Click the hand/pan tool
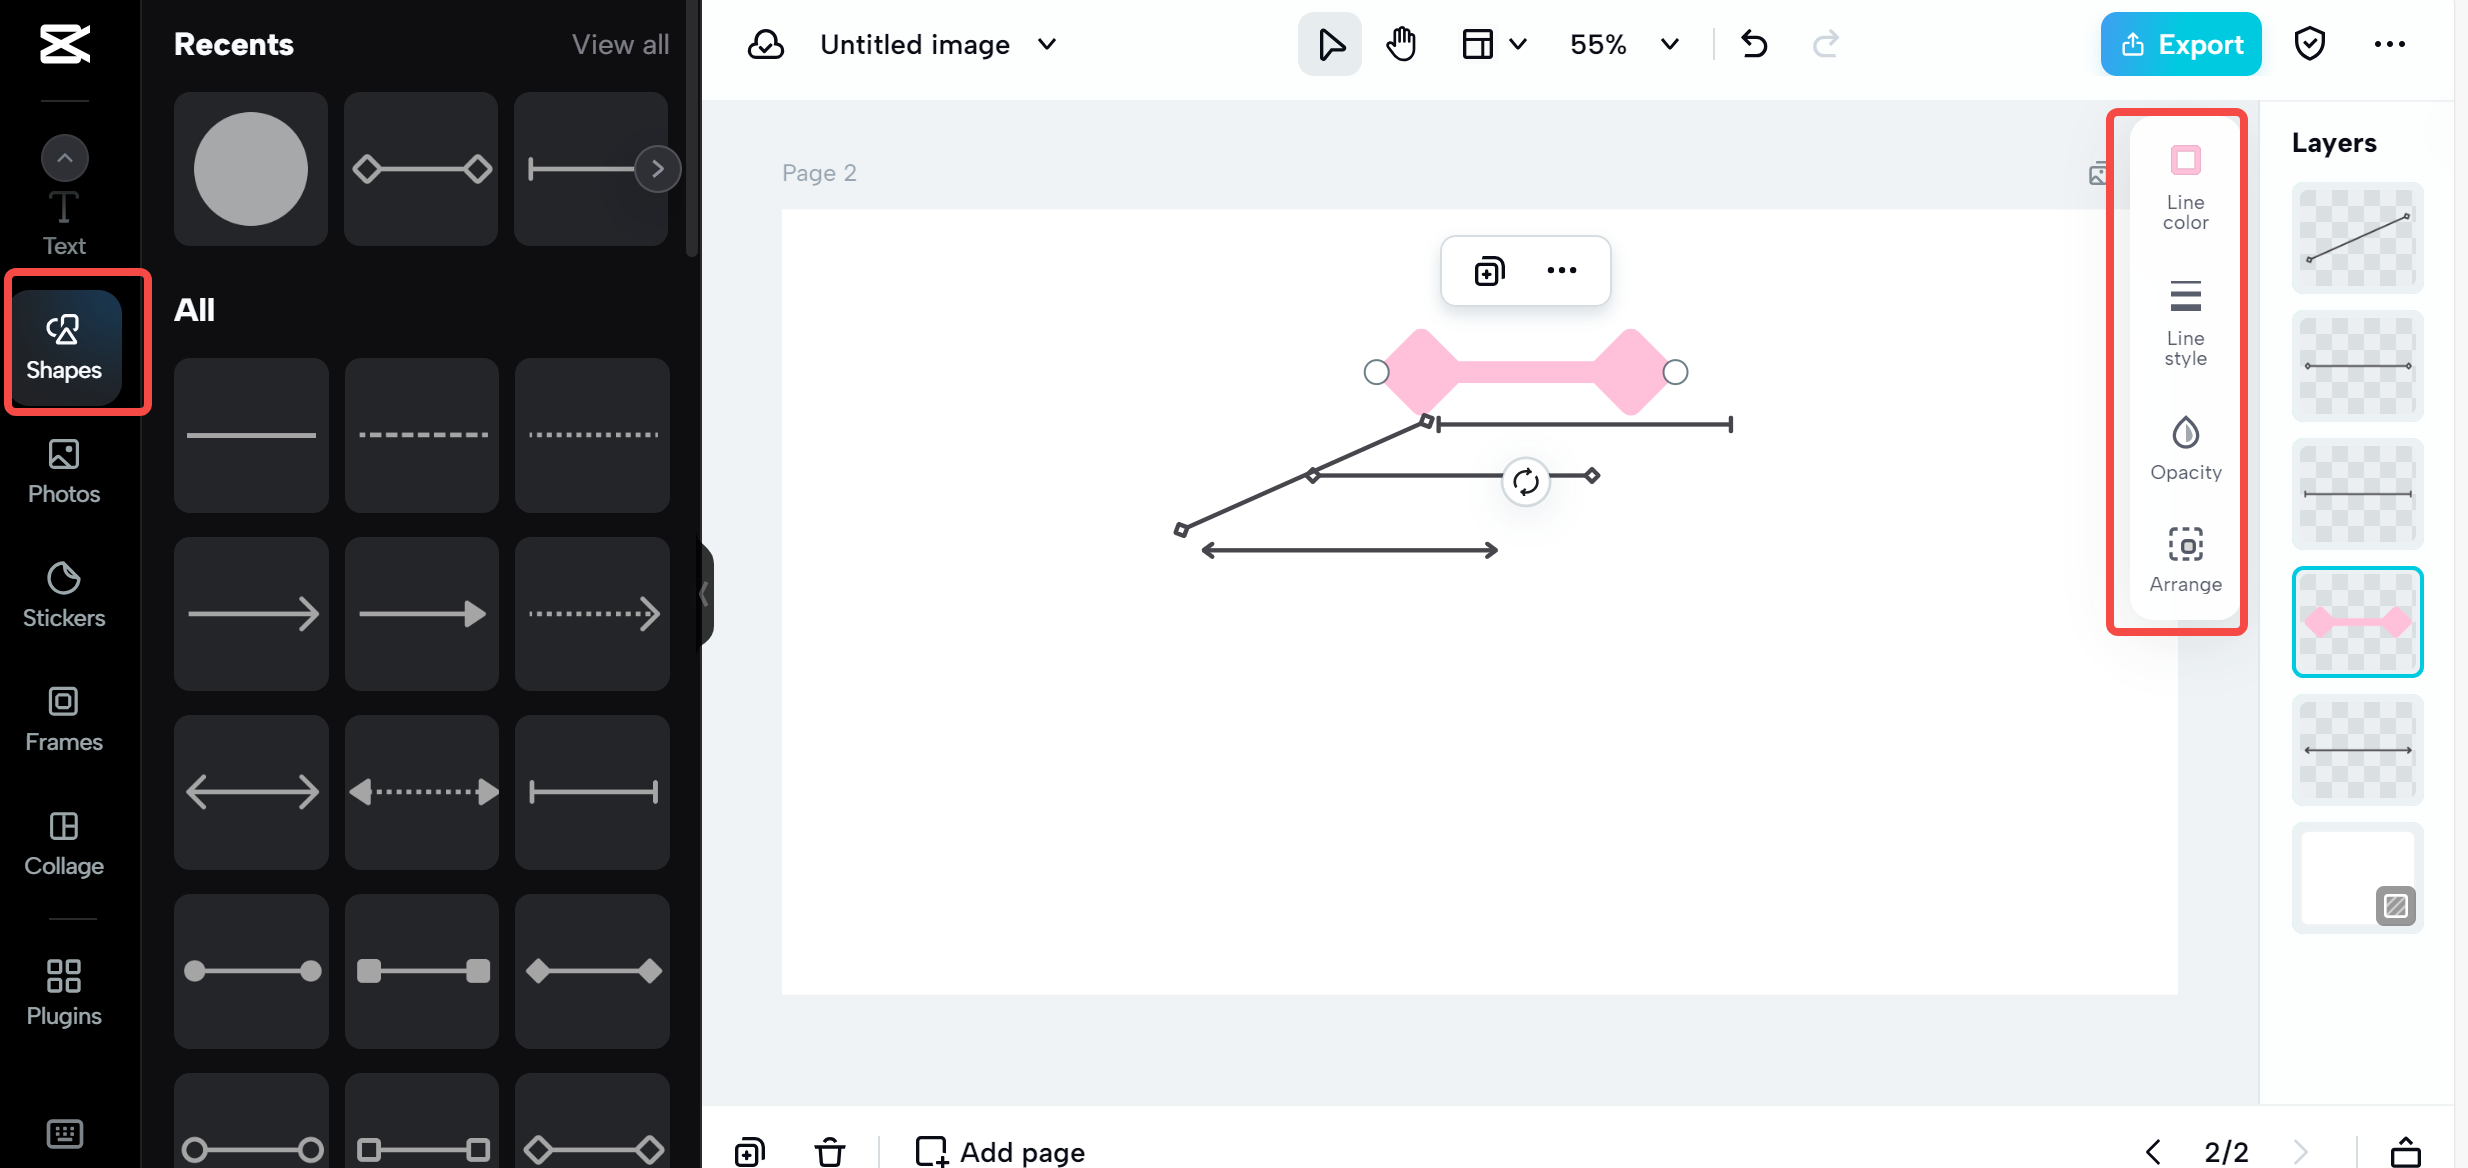This screenshot has height=1168, width=2468. coord(1399,44)
